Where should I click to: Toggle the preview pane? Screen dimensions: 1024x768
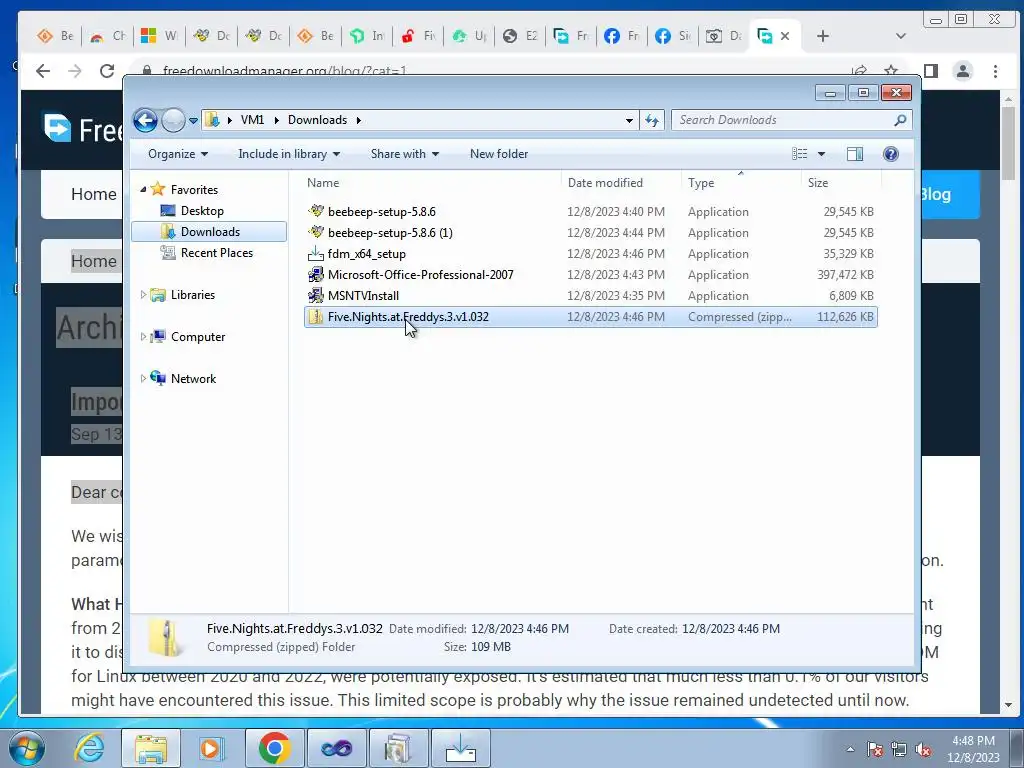pos(855,154)
